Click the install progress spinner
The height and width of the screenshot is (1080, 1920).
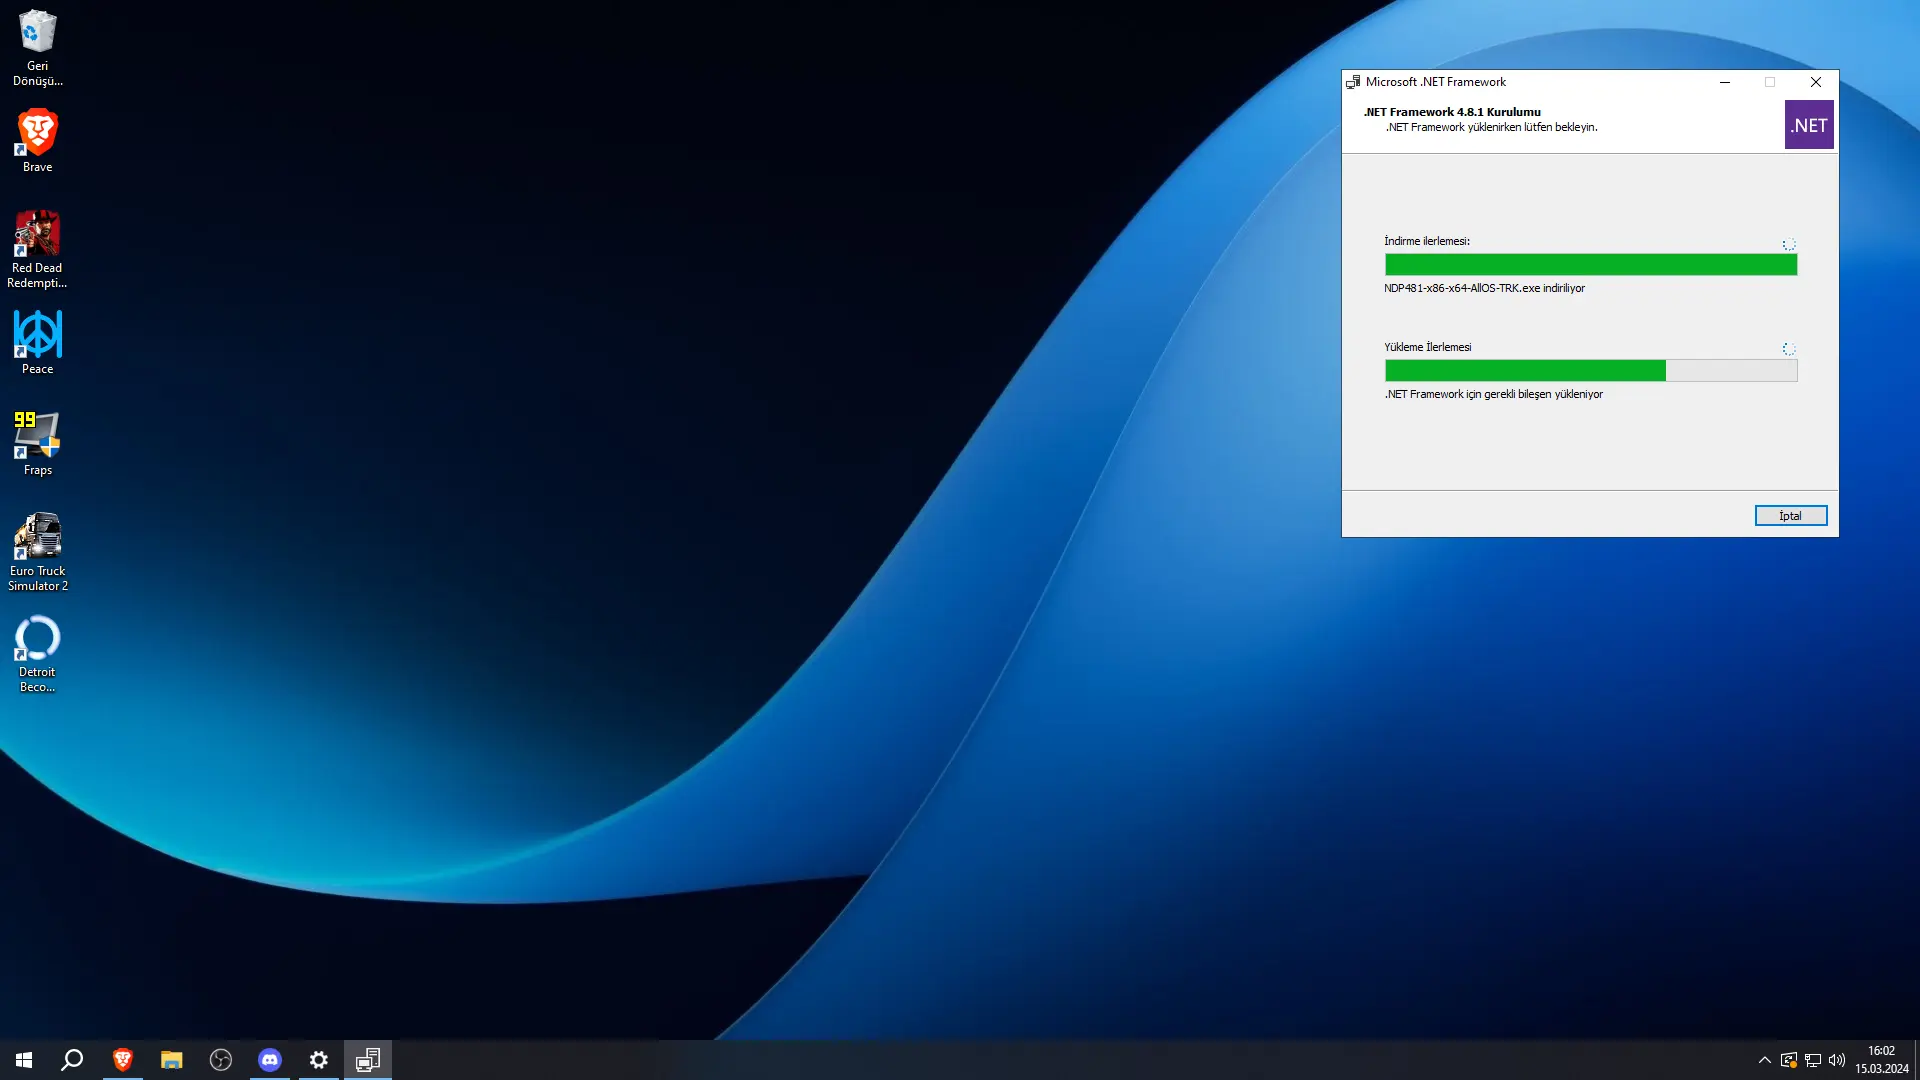(x=1789, y=349)
